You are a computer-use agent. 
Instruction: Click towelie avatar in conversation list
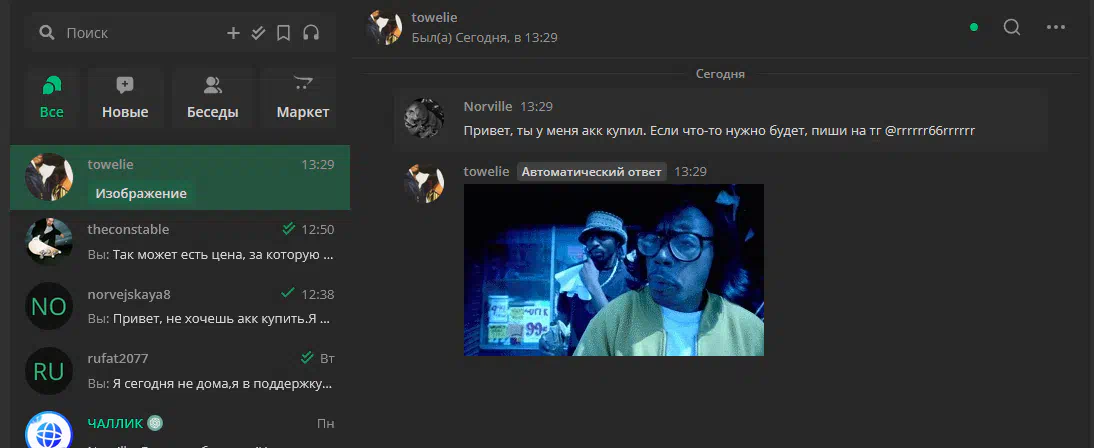(x=49, y=177)
